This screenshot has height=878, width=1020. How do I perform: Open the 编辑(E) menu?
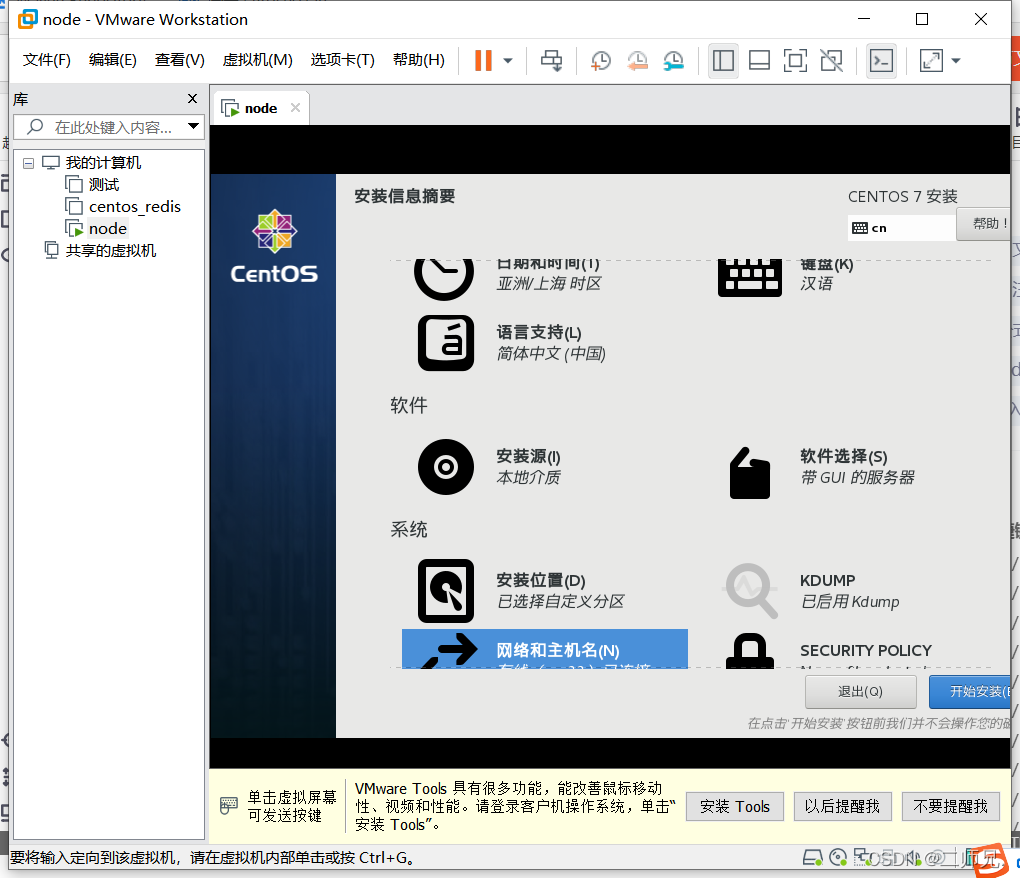point(113,60)
